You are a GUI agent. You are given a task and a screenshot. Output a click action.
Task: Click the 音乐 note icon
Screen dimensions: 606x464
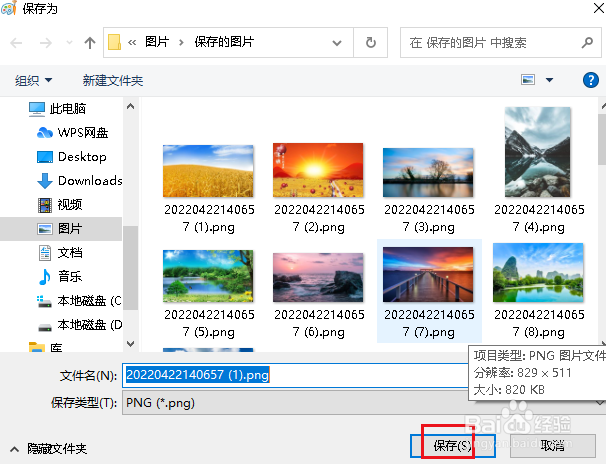(x=45, y=277)
